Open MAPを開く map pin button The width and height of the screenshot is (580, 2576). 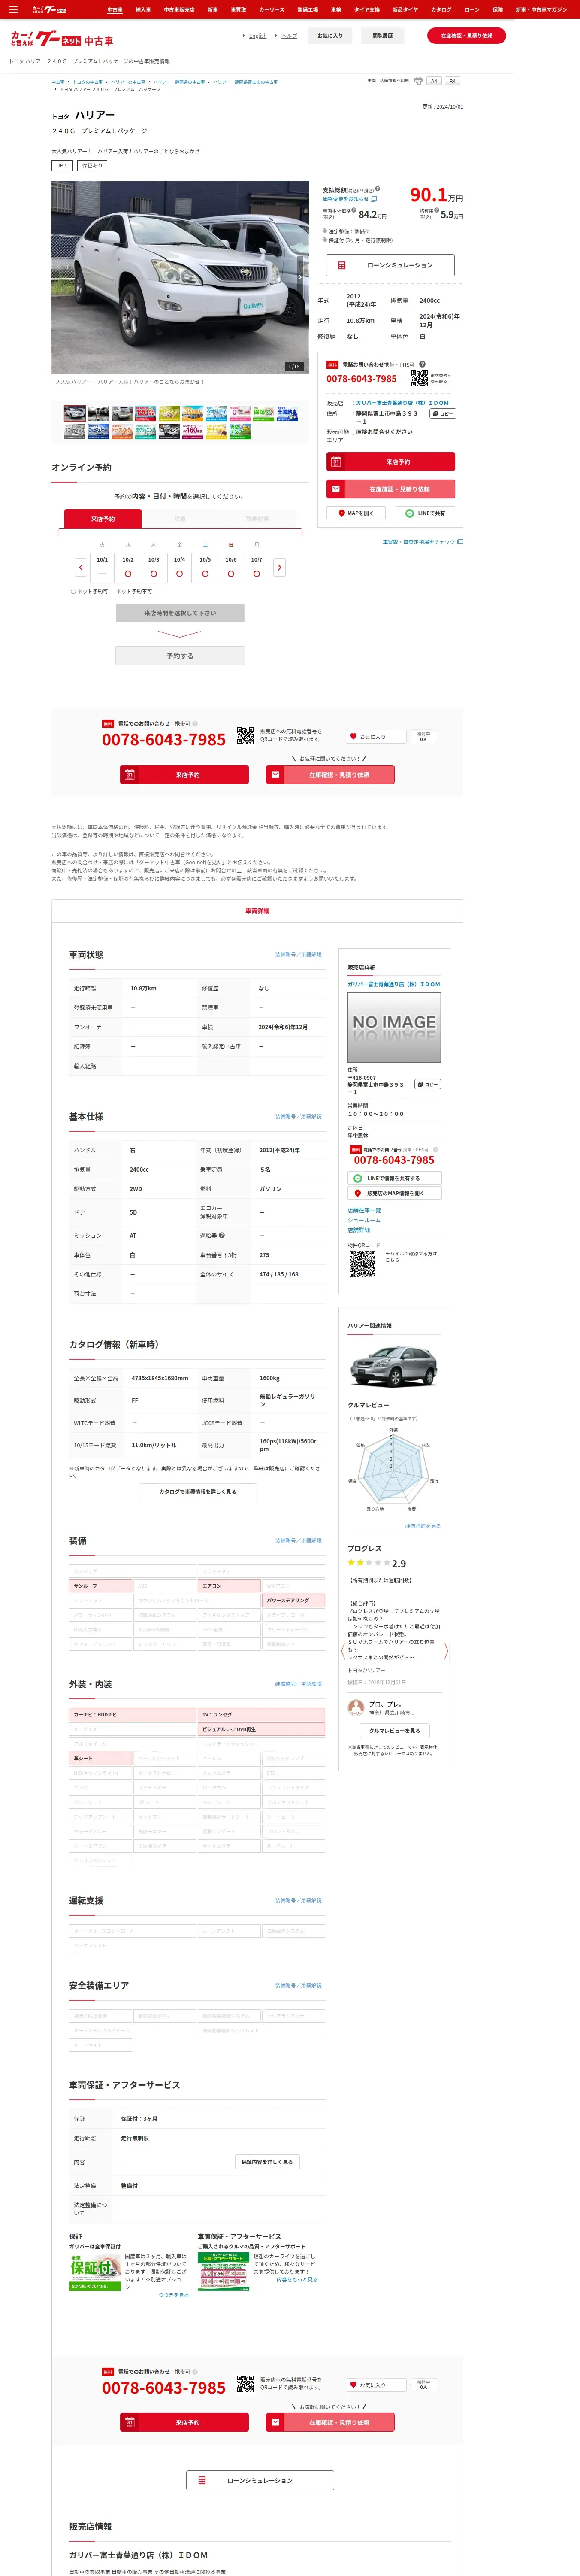(355, 513)
